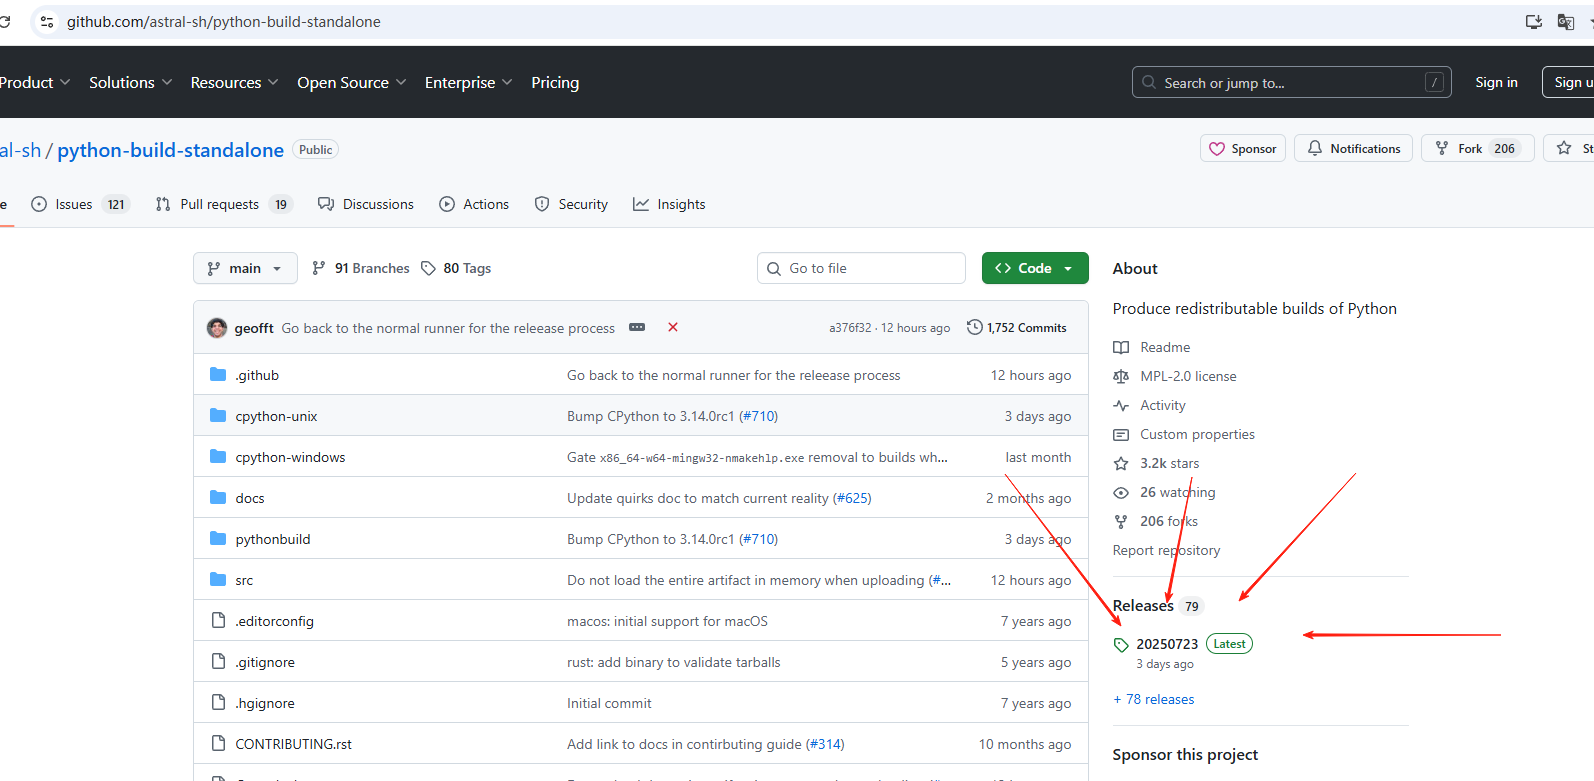Open the pythonbuild folder
The image size is (1594, 781).
tap(273, 539)
